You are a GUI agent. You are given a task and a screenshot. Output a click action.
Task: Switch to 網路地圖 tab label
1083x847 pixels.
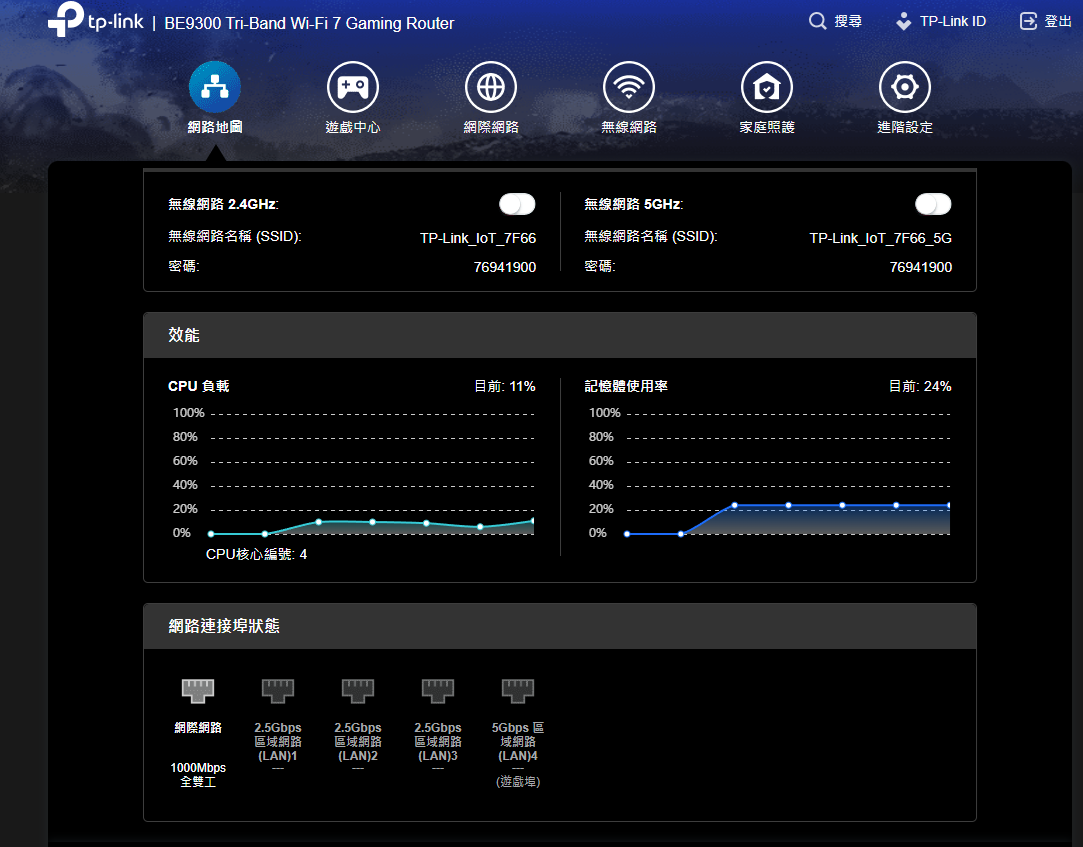(215, 127)
